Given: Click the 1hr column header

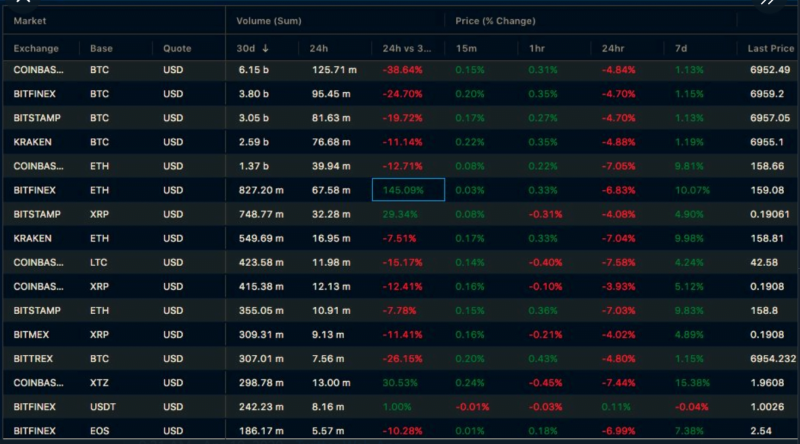Looking at the screenshot, I should [537, 48].
